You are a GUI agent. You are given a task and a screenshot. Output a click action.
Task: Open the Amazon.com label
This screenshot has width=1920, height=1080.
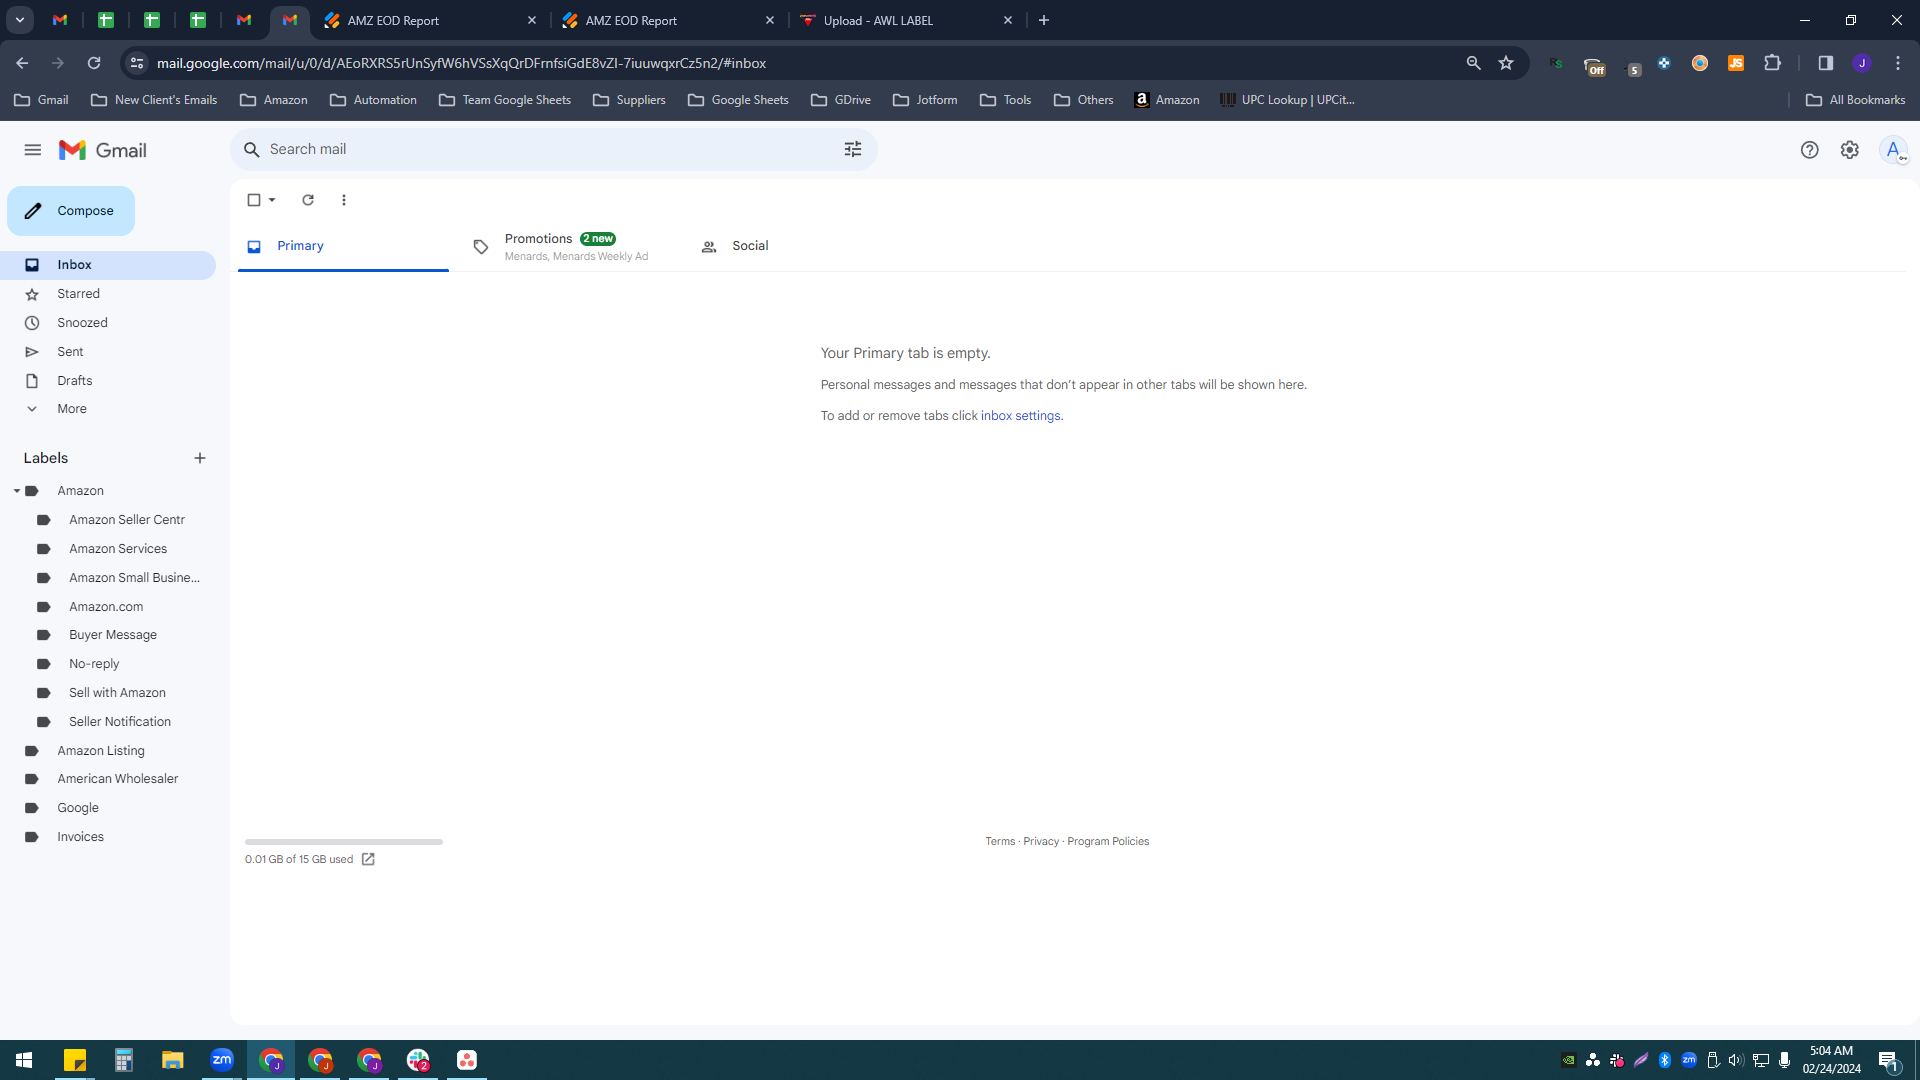point(106,607)
